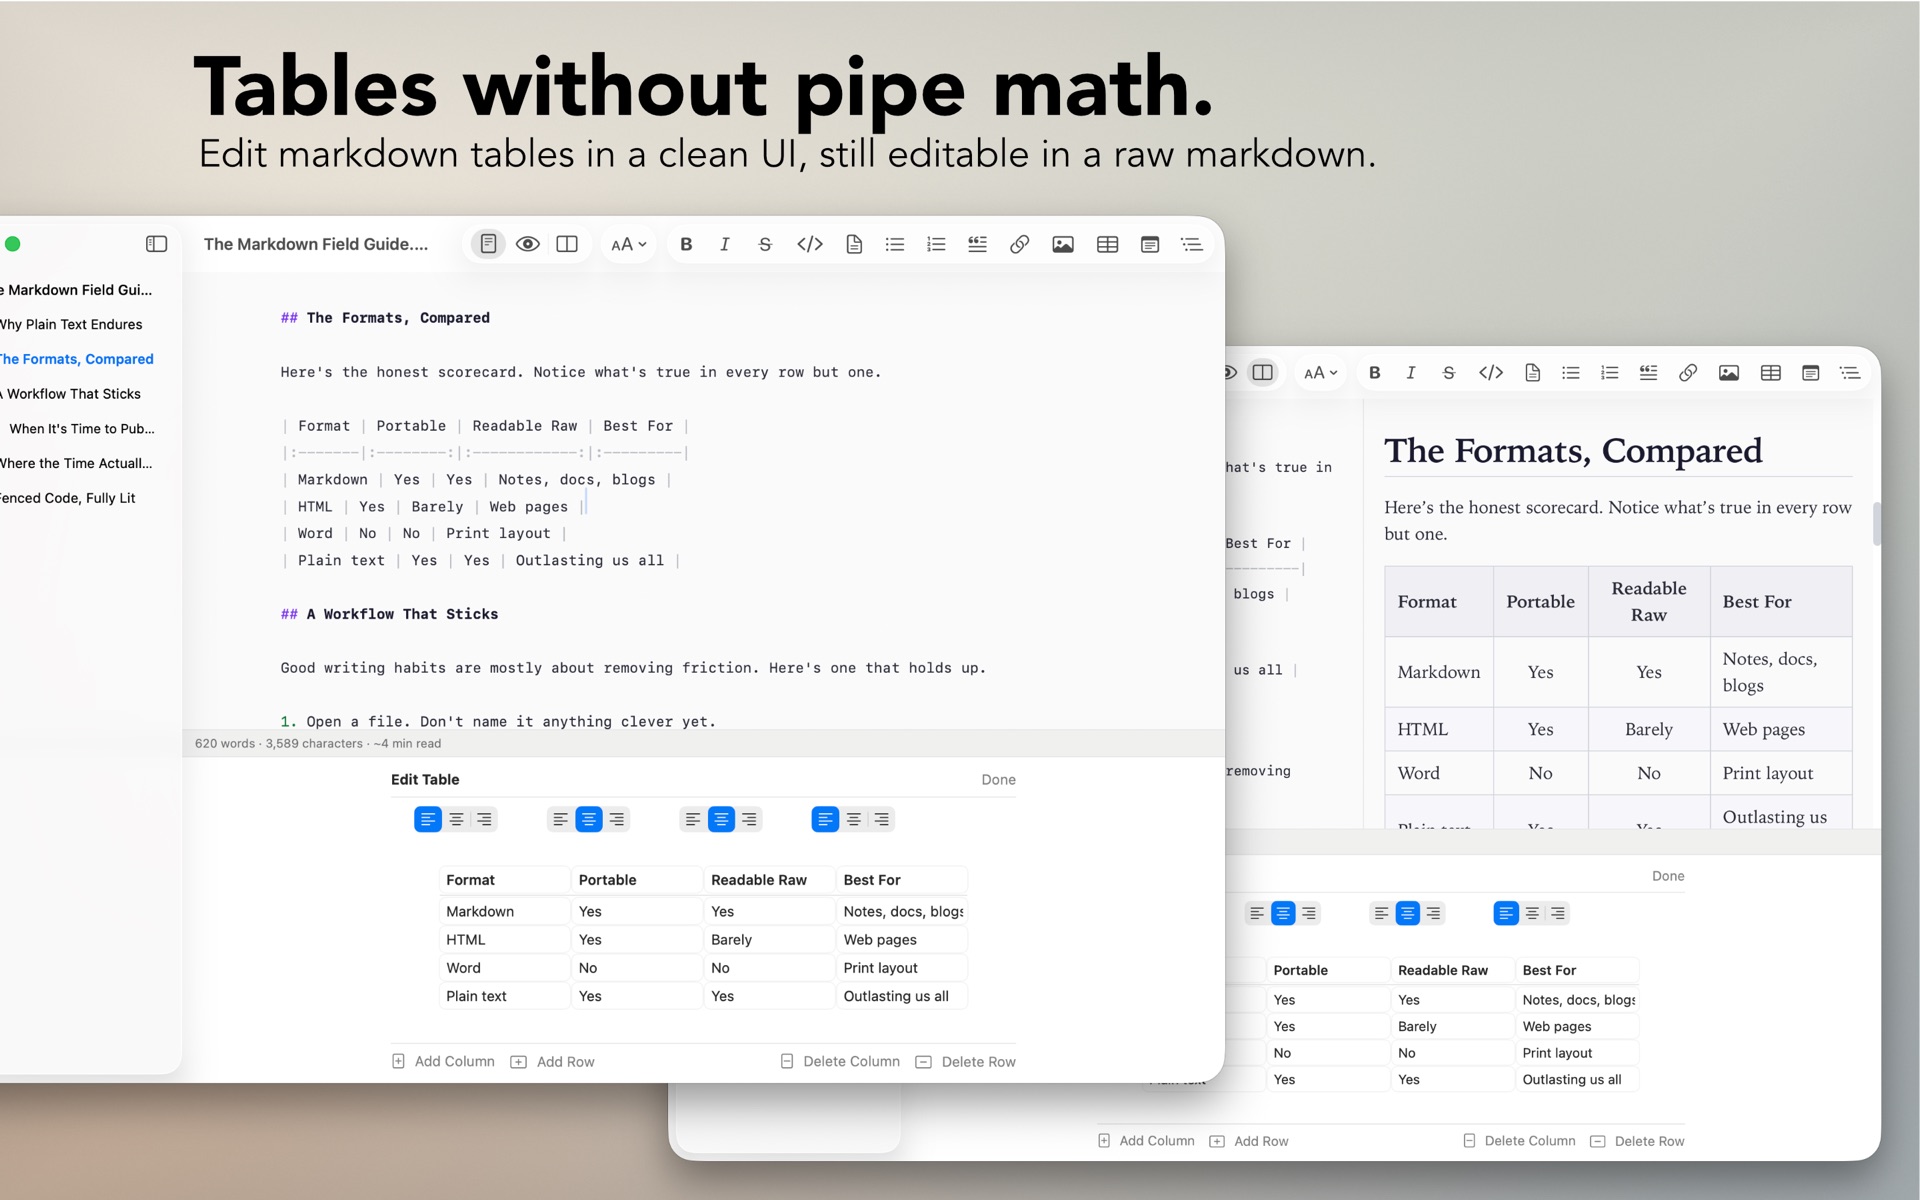
Task: Insert table in the back window toolbar
Action: point(1771,373)
